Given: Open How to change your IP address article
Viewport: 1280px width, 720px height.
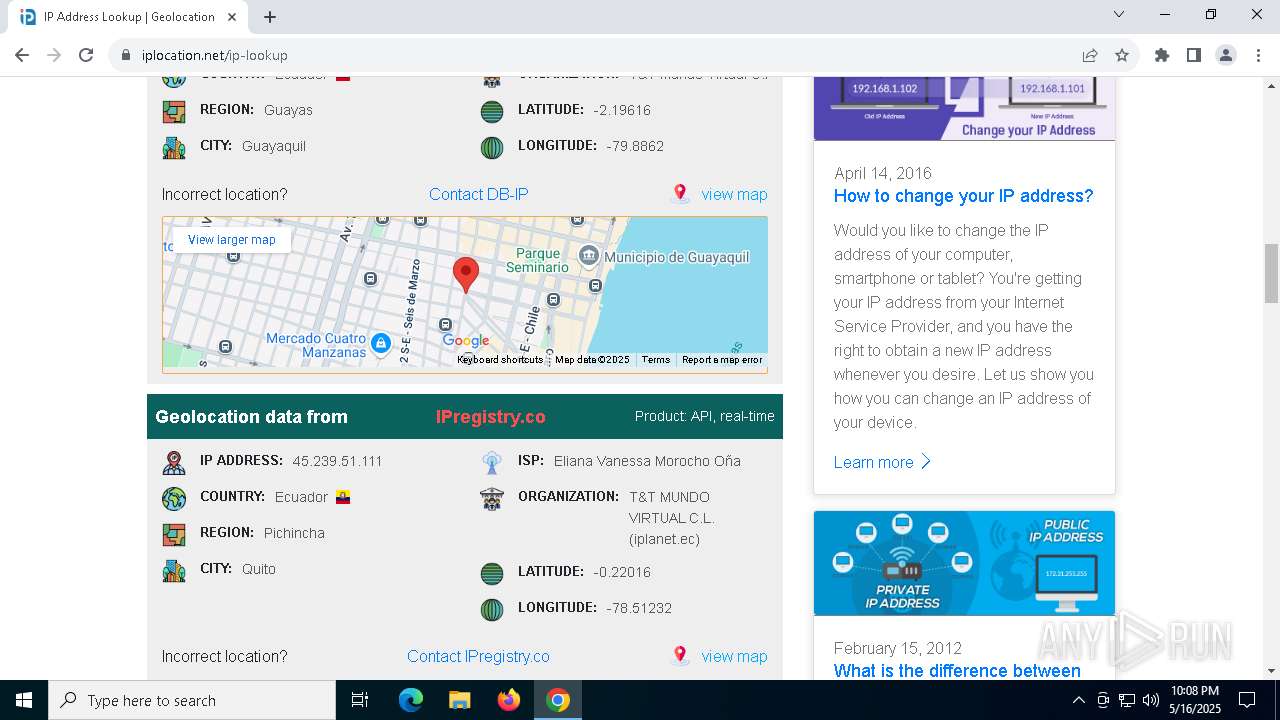Looking at the screenshot, I should pos(963,196).
